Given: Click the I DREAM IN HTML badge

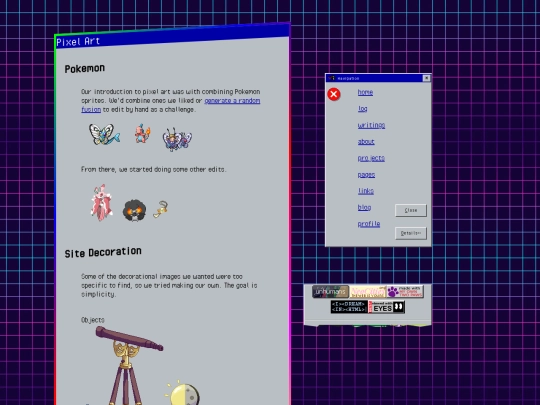Looking at the screenshot, I should pos(349,307).
